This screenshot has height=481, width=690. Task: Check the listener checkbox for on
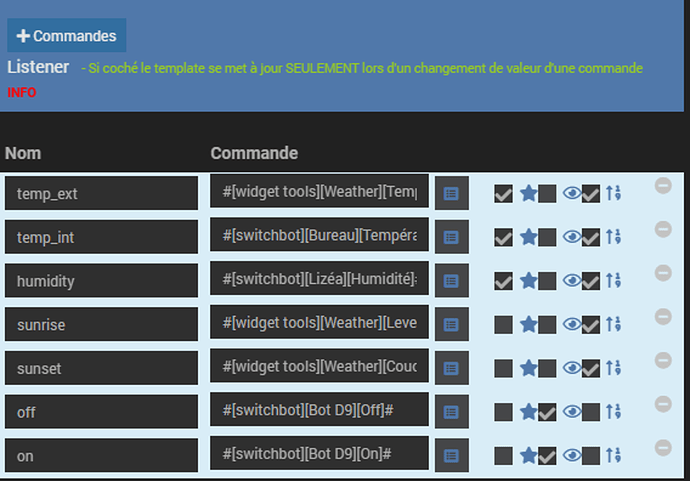pyautogui.click(x=503, y=456)
